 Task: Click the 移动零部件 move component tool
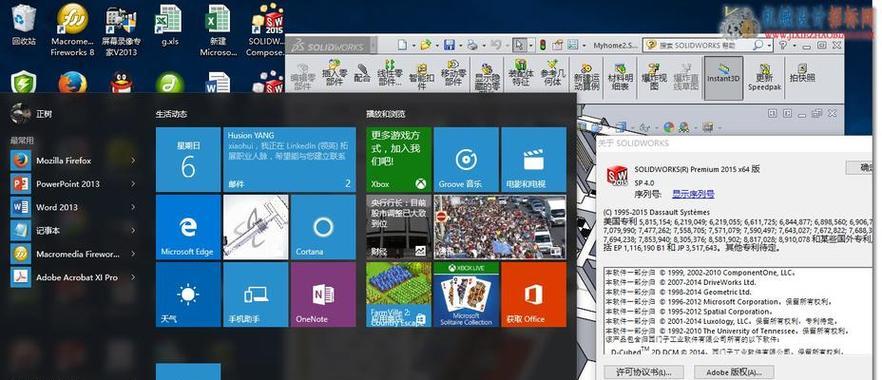click(x=453, y=73)
